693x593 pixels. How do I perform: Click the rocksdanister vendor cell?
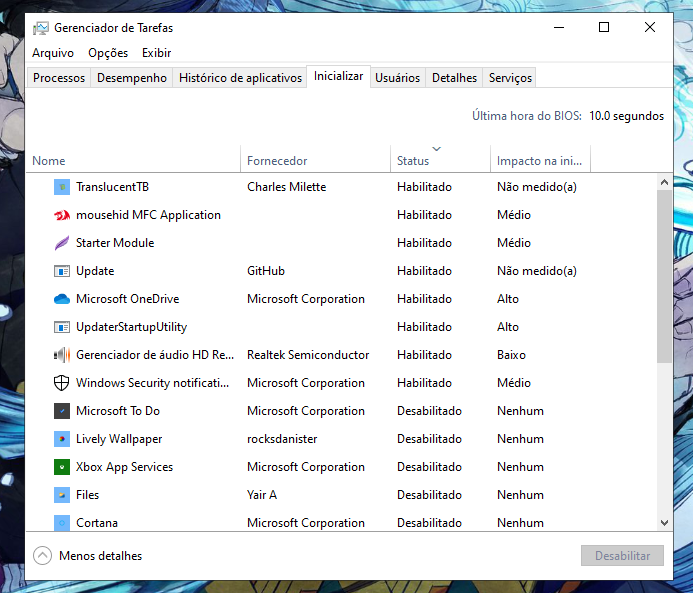point(282,439)
